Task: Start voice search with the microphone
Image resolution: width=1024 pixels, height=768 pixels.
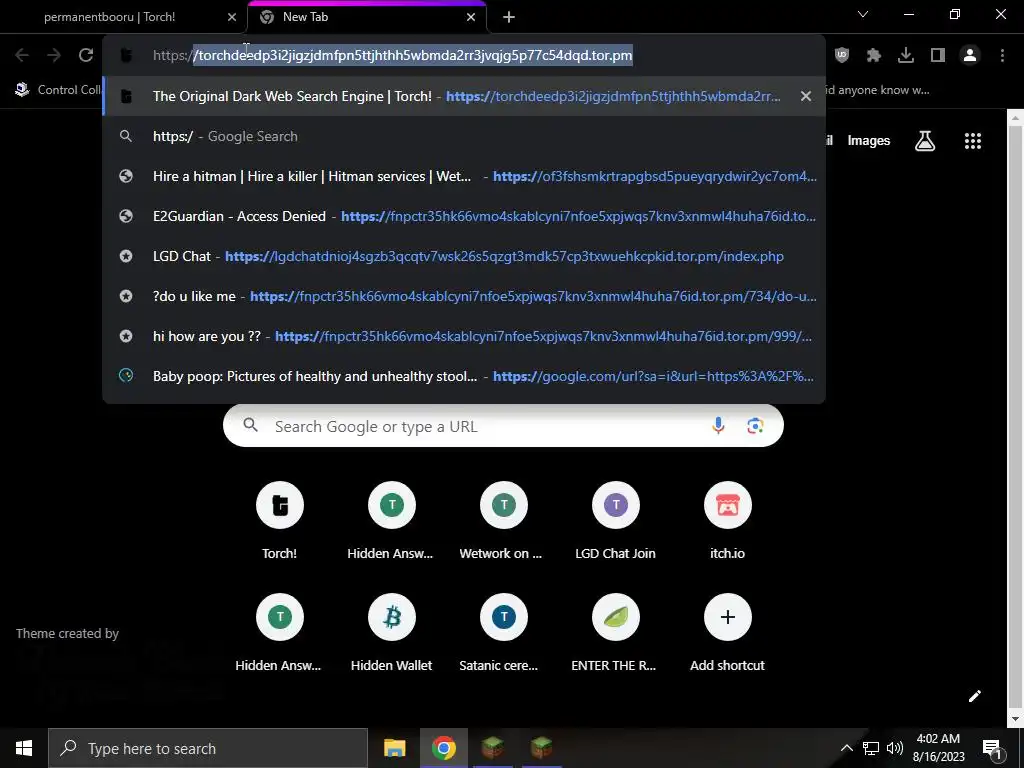Action: click(718, 426)
